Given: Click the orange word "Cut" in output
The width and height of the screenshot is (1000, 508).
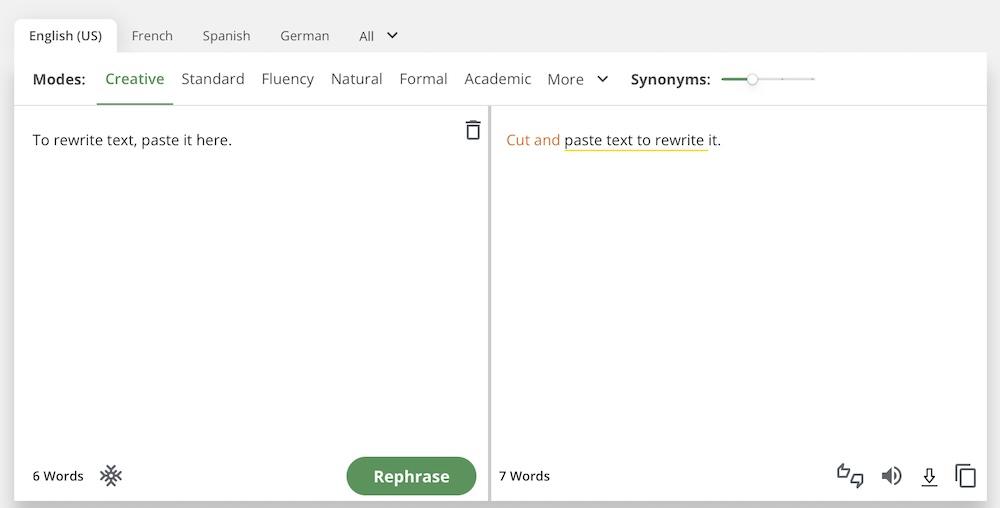Looking at the screenshot, I should (x=517, y=140).
